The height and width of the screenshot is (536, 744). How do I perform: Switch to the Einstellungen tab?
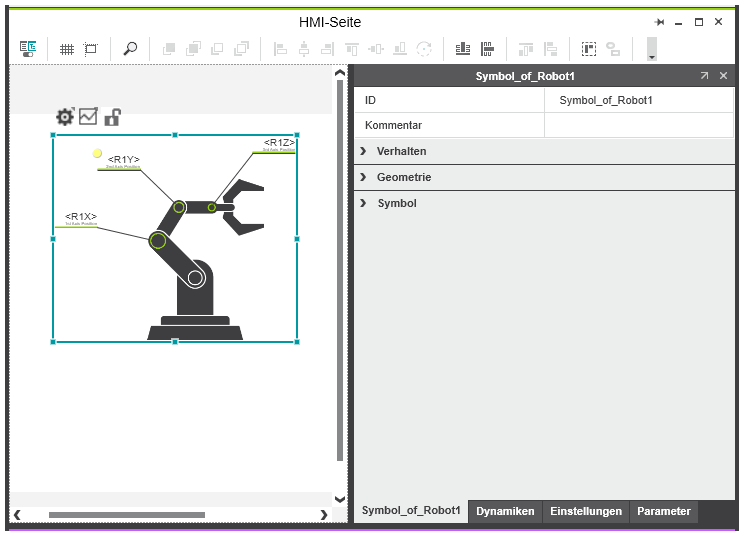586,511
